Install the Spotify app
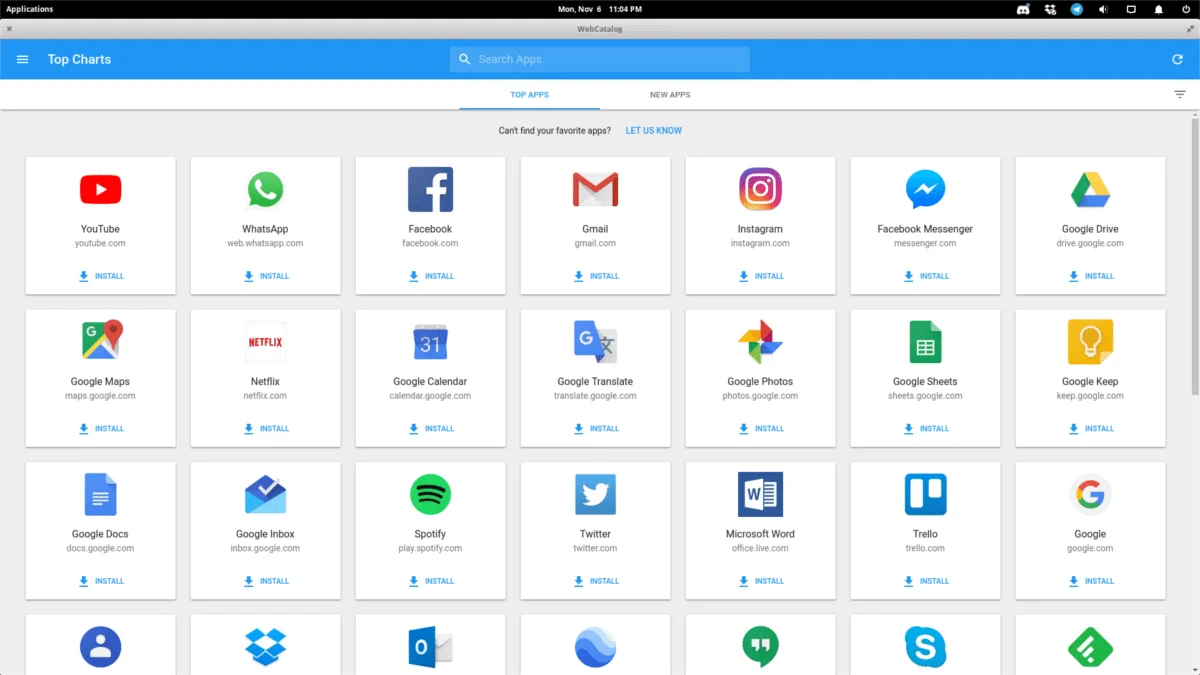Image resolution: width=1200 pixels, height=675 pixels. pyautogui.click(x=431, y=581)
